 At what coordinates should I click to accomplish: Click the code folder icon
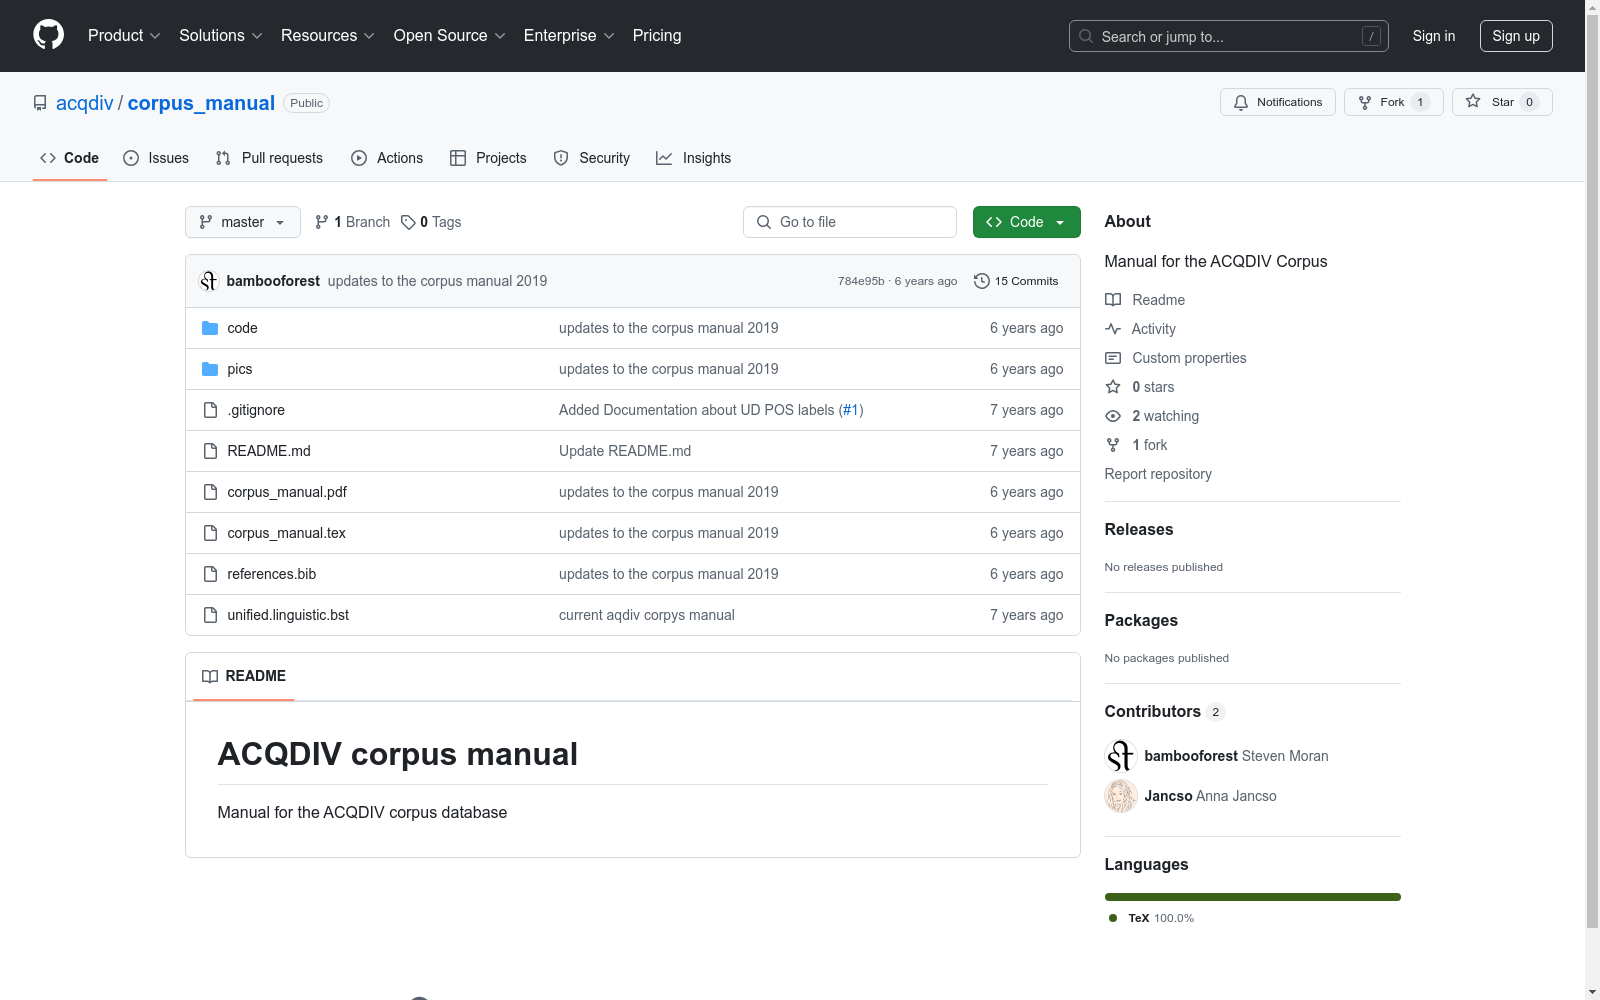click(210, 328)
